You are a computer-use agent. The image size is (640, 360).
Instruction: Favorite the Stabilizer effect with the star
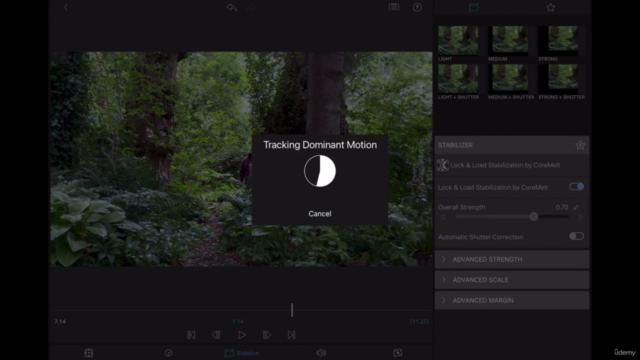pyautogui.click(x=580, y=145)
